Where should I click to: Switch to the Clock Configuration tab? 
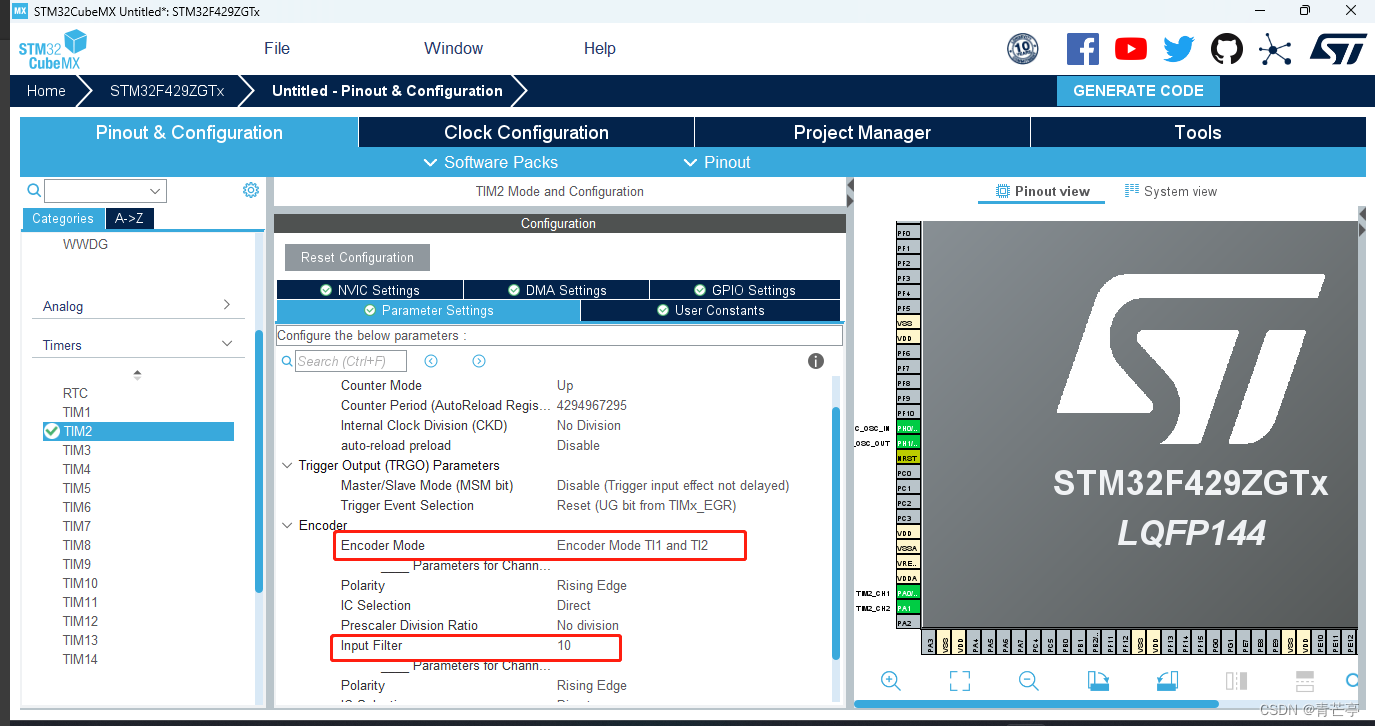[526, 132]
